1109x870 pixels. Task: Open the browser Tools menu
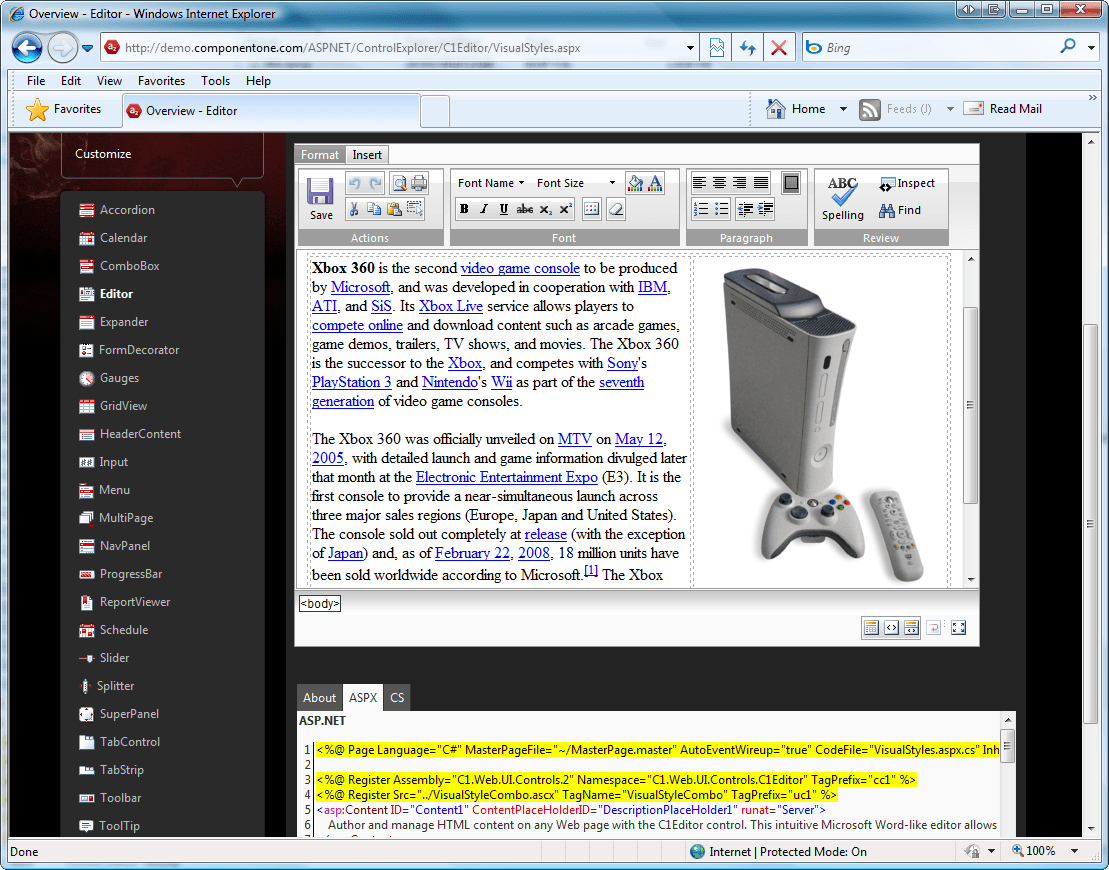215,81
